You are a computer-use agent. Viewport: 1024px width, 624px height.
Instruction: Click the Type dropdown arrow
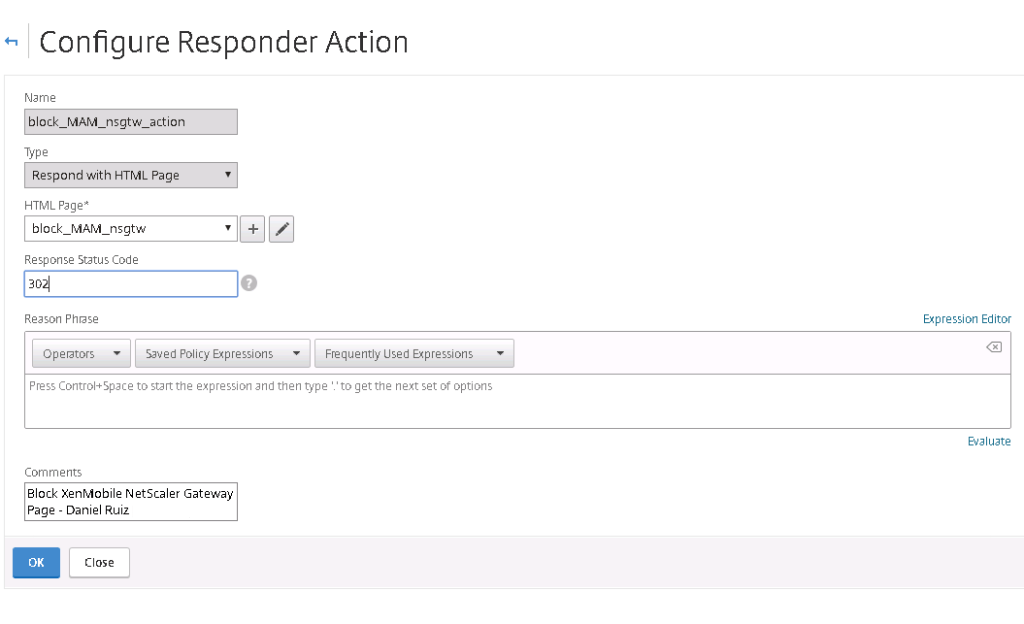pos(230,174)
